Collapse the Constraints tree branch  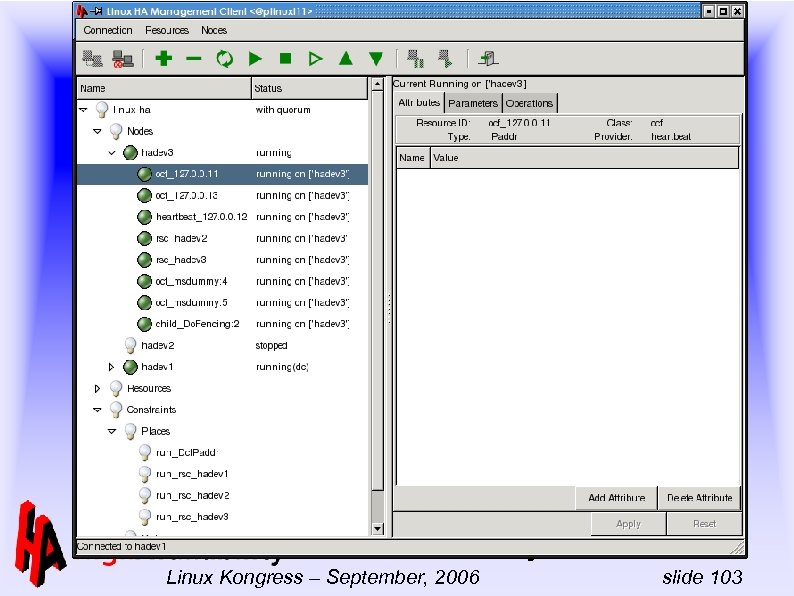click(97, 410)
